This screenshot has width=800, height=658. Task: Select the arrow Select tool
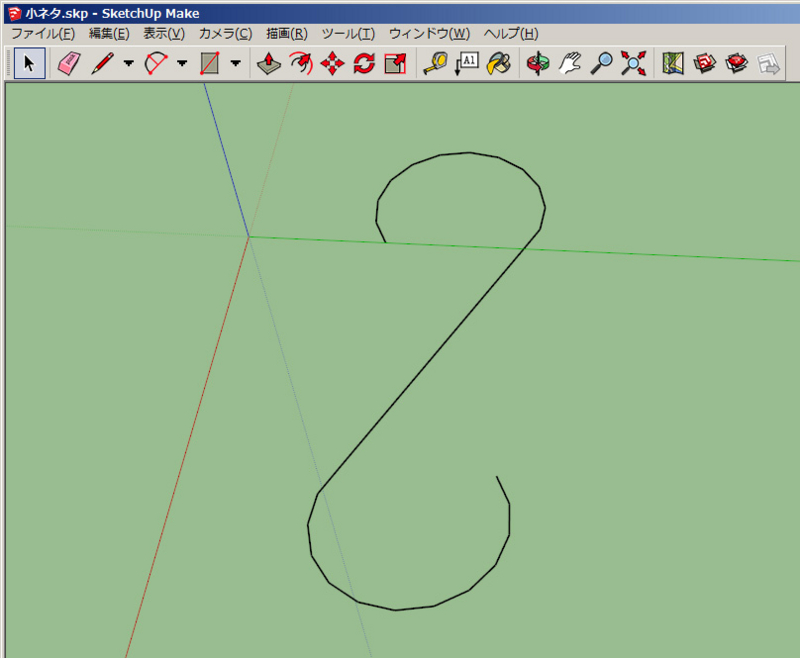click(x=28, y=62)
